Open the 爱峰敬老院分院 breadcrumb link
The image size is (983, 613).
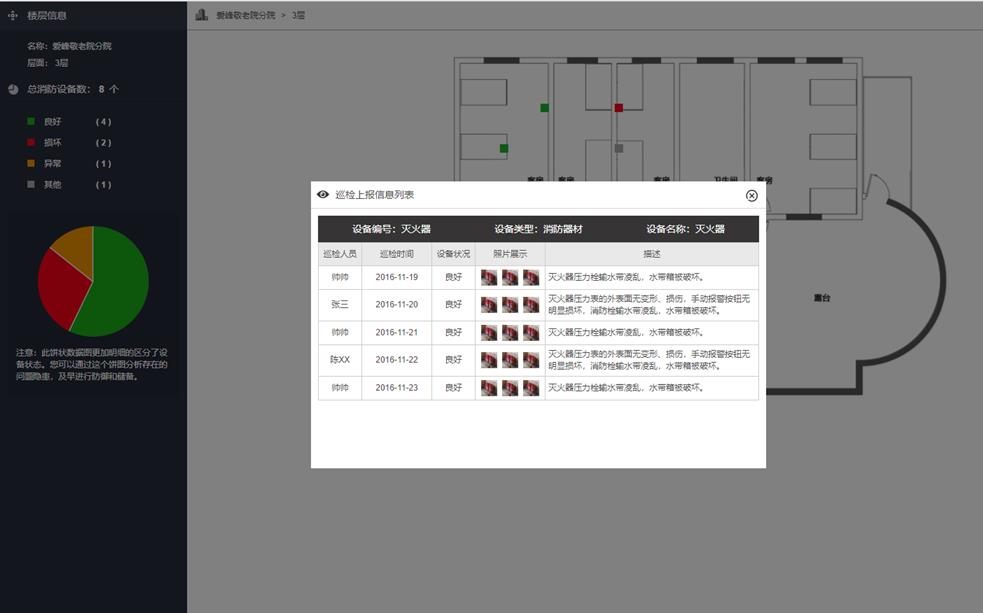coord(246,15)
